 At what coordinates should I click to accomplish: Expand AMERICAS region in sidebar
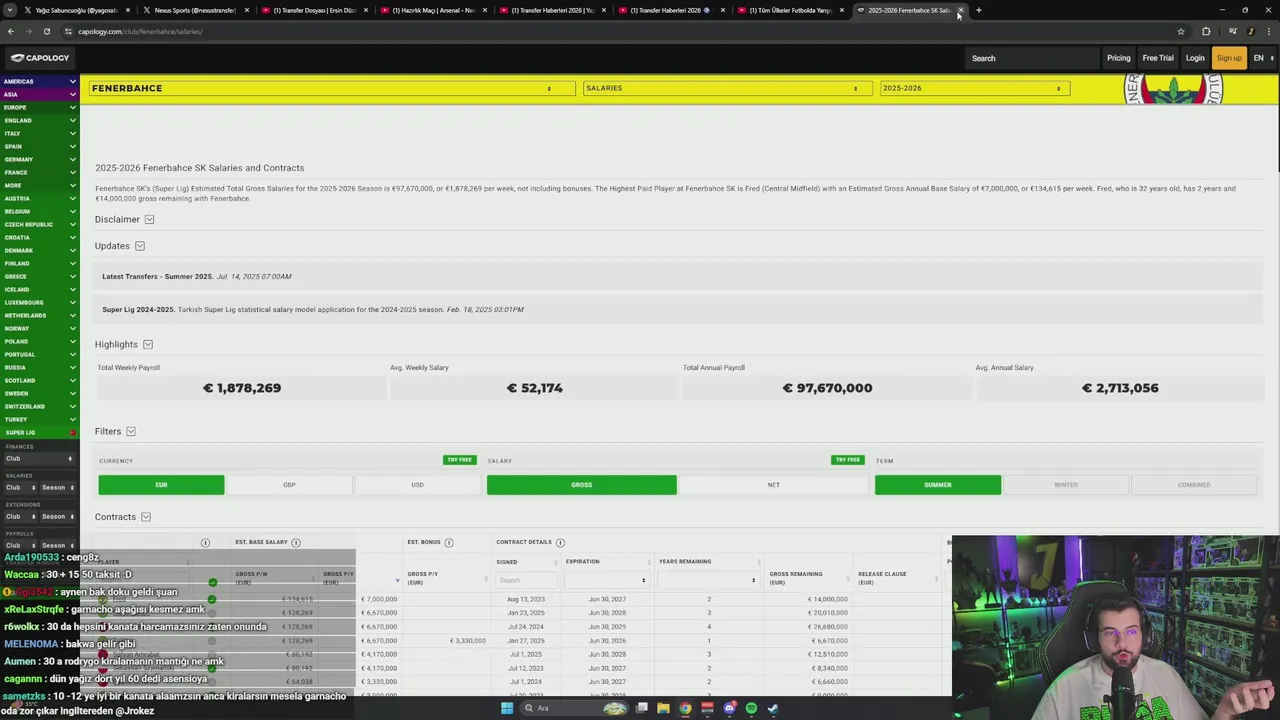[x=39, y=81]
